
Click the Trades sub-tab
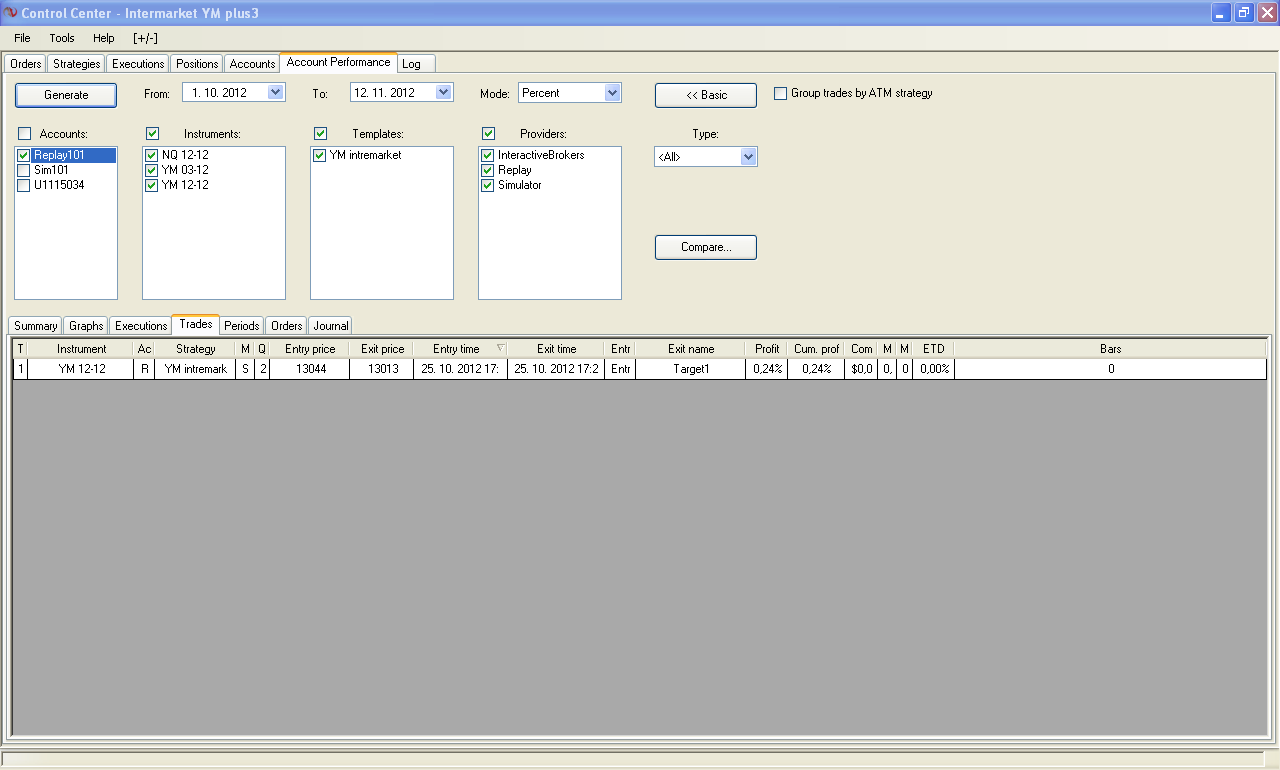click(196, 324)
